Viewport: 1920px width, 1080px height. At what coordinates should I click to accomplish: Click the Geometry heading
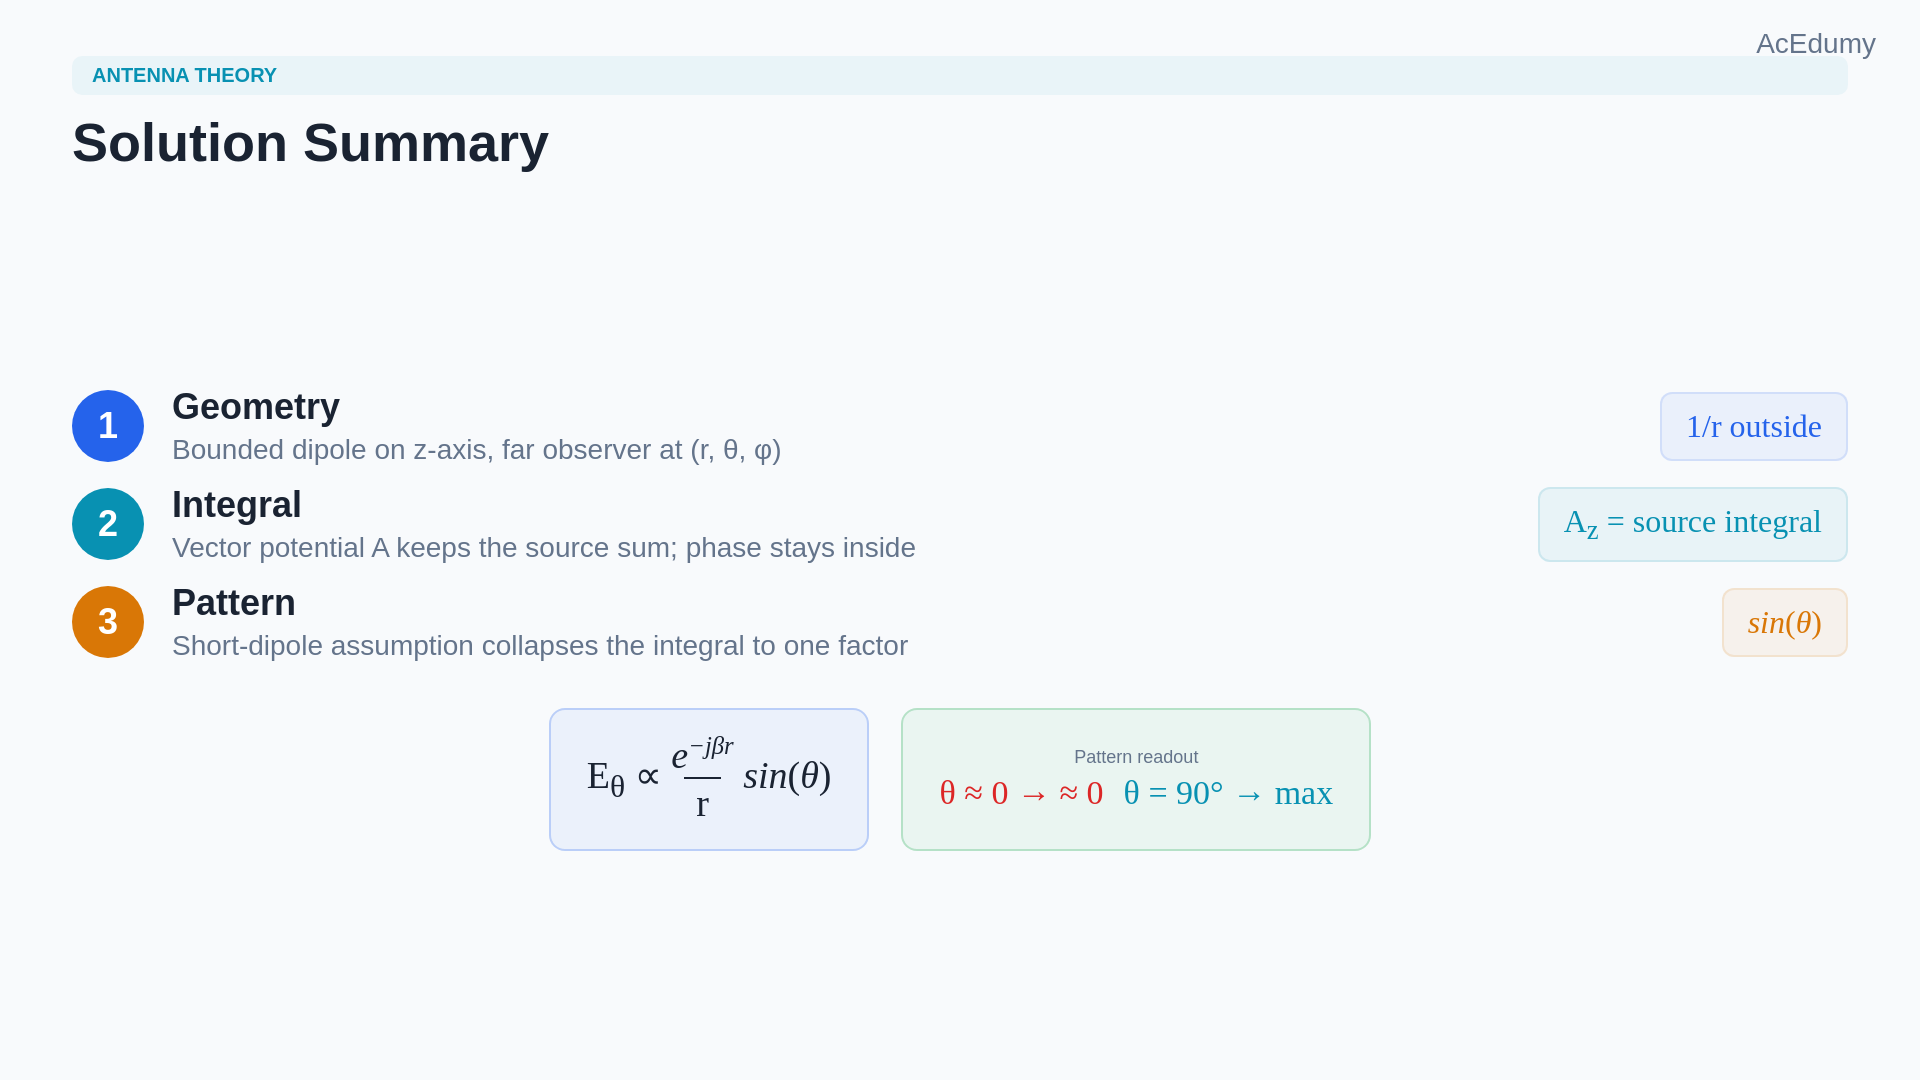point(256,407)
